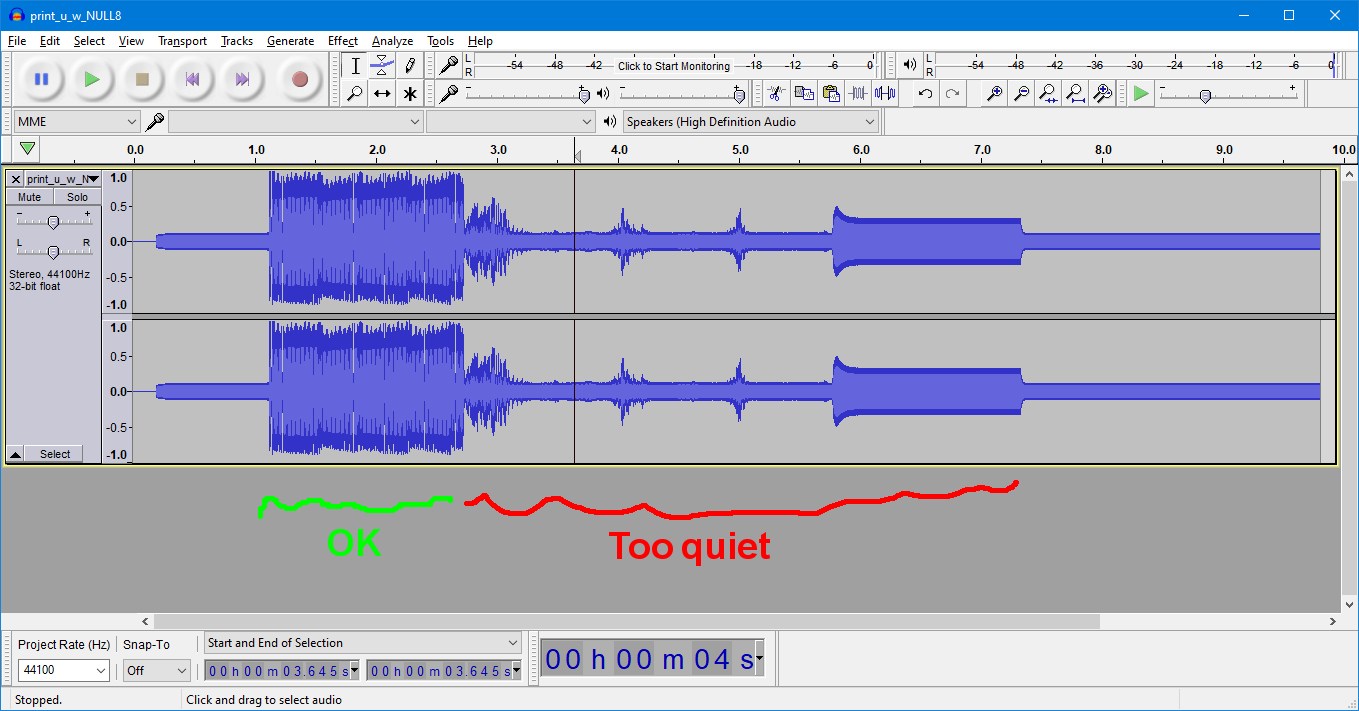Viewport: 1359px width, 711px height.
Task: Toggle Solo on the track
Action: [x=77, y=197]
